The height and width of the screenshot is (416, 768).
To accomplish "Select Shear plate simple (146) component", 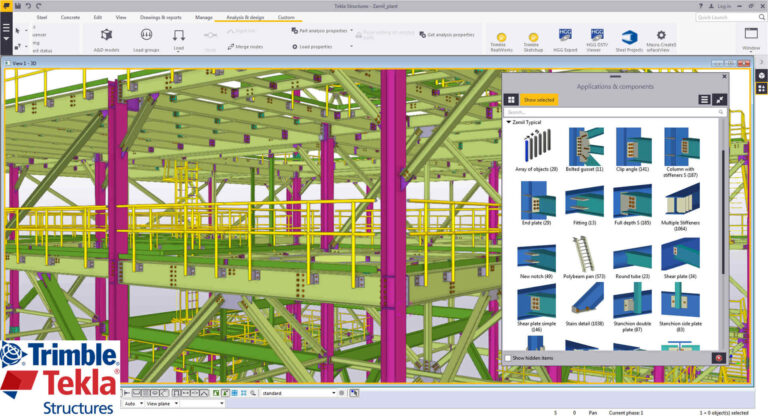I will (x=536, y=309).
